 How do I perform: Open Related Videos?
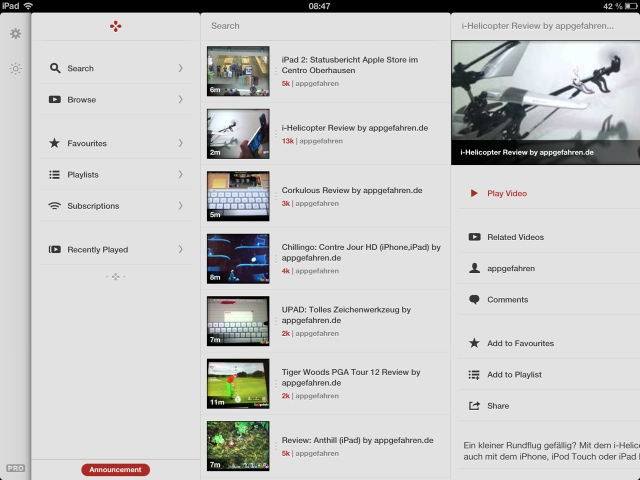point(515,237)
